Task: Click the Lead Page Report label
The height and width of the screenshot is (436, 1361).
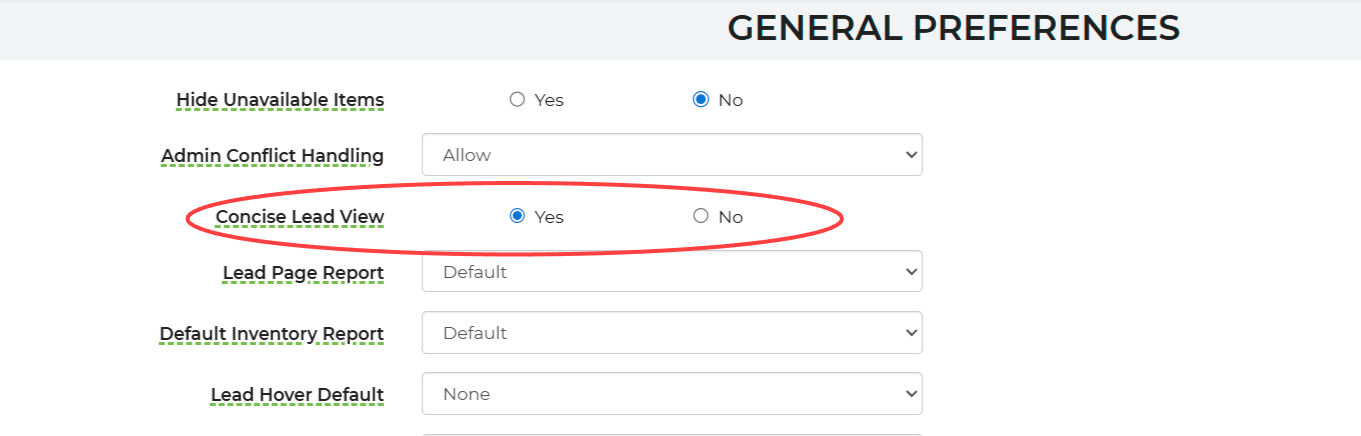Action: tap(303, 272)
